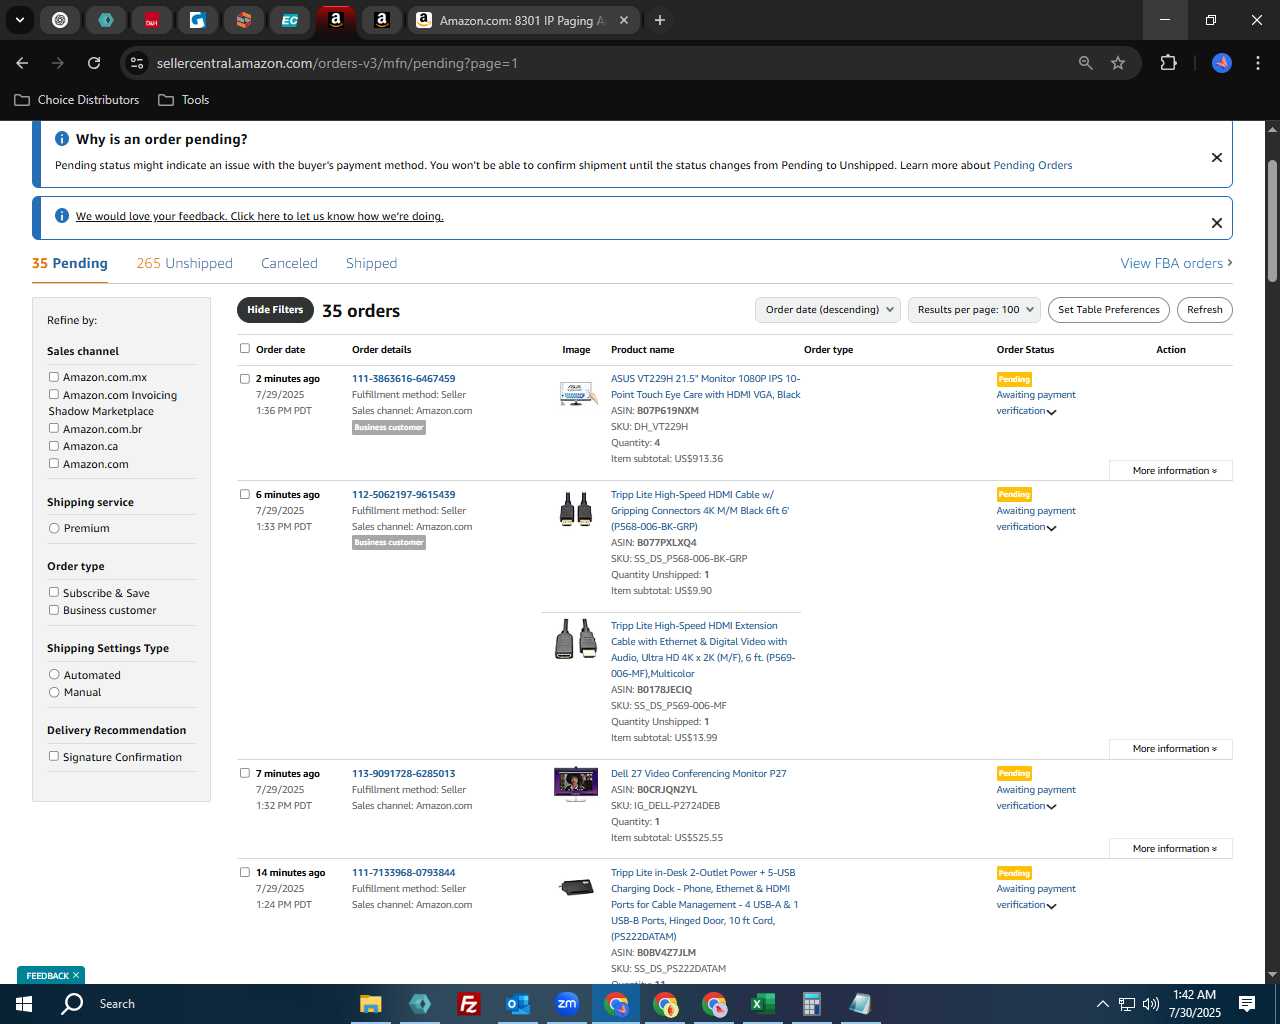Check the Signature Confirmation filter
1280x1024 pixels.
(54, 756)
